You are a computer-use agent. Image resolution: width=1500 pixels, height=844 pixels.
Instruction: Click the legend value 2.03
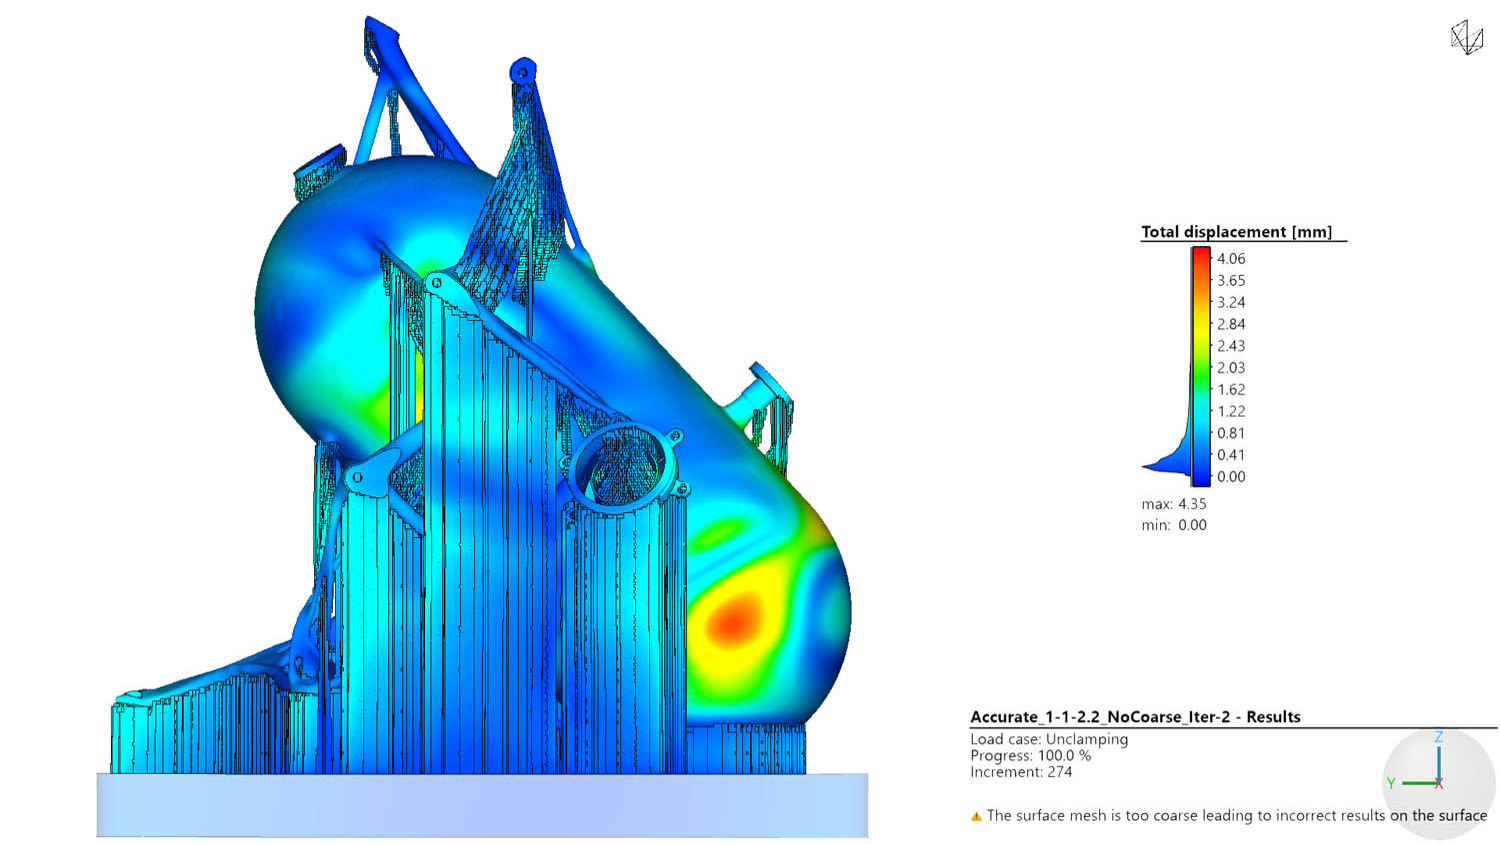[x=1231, y=367]
